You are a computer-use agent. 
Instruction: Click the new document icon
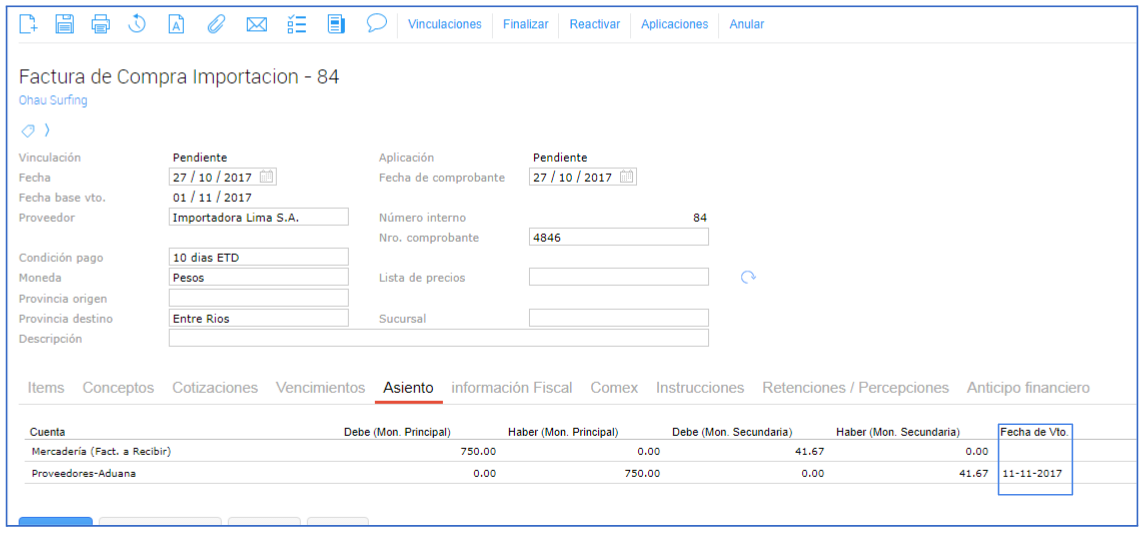pos(29,24)
